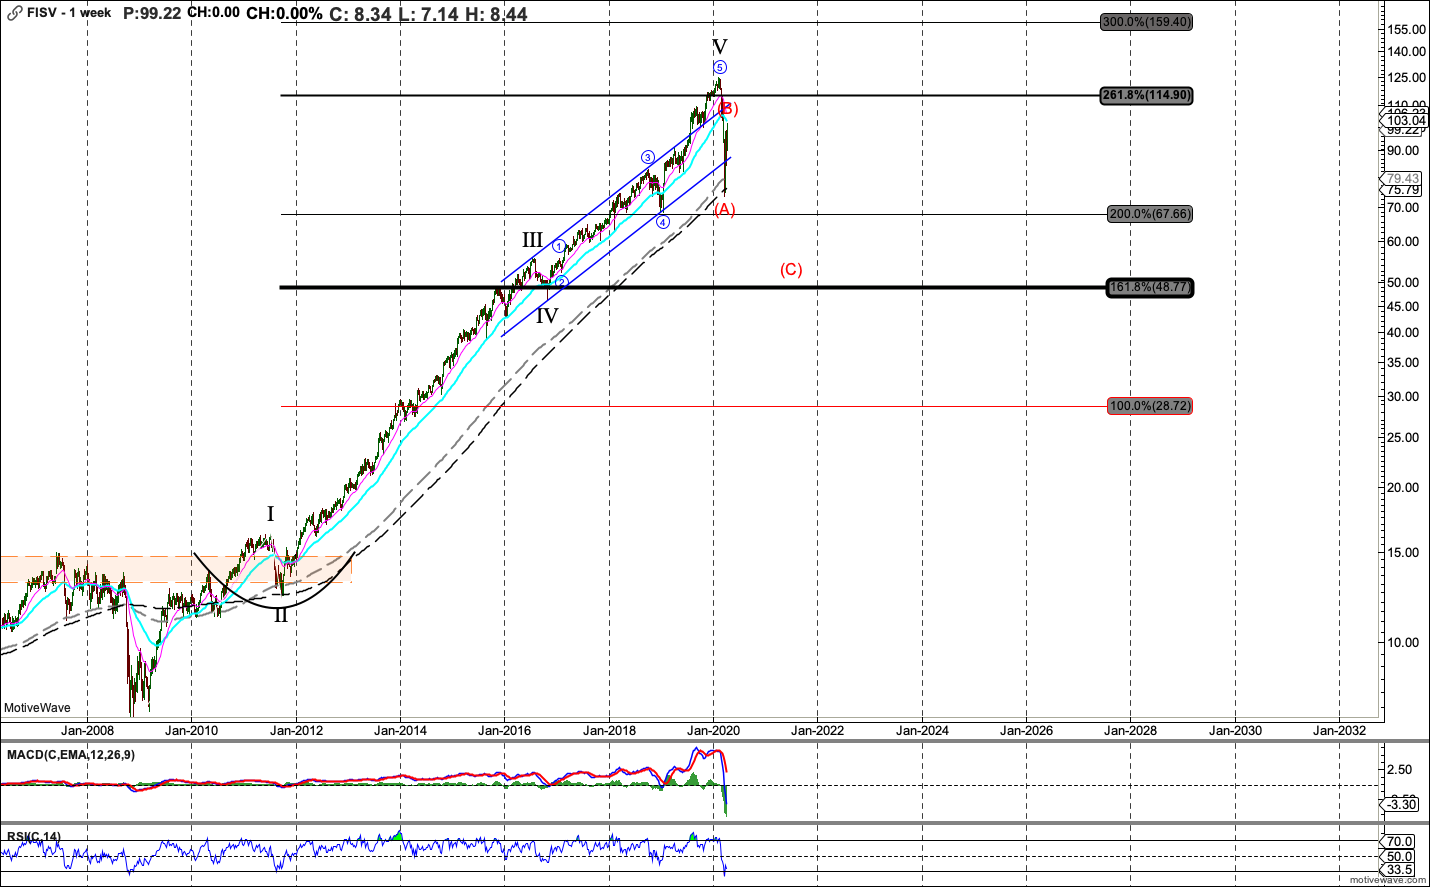Click the 75.79 price tag on axis
This screenshot has height=887, width=1430.
1403,190
